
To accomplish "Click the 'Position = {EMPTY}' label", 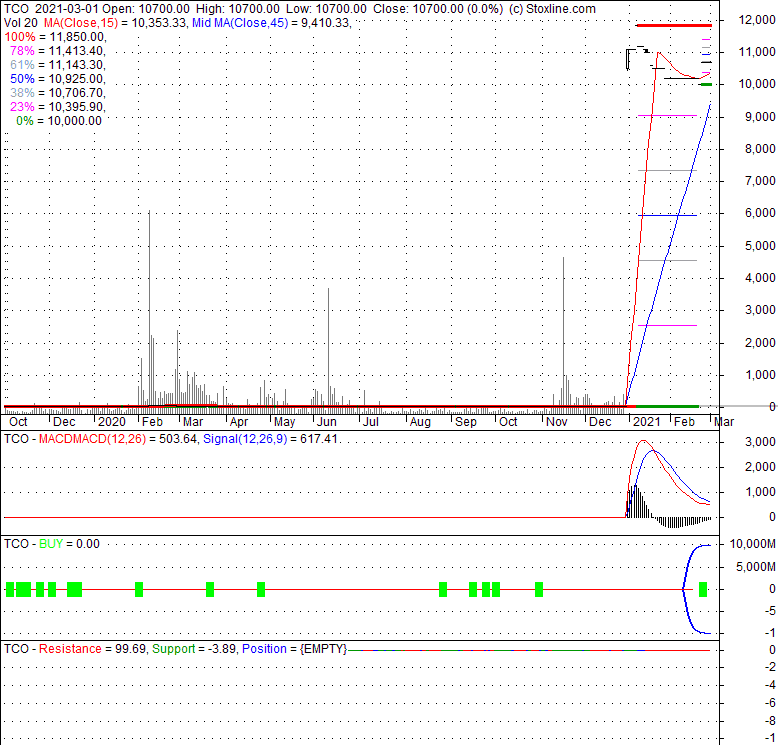I will click(x=294, y=649).
